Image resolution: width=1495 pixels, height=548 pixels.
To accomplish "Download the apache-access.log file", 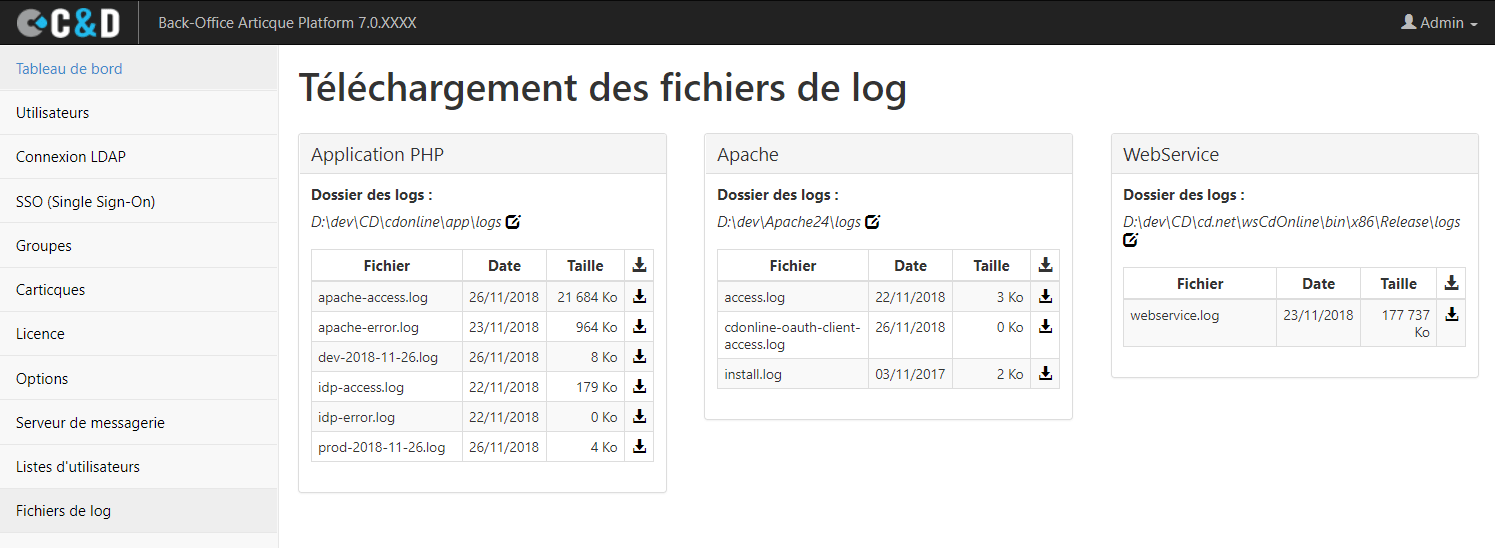I will (639, 296).
